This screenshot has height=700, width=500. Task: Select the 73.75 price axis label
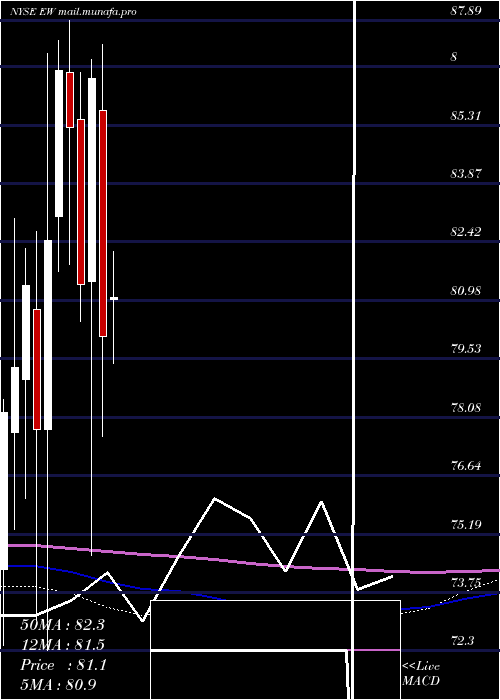click(x=466, y=583)
